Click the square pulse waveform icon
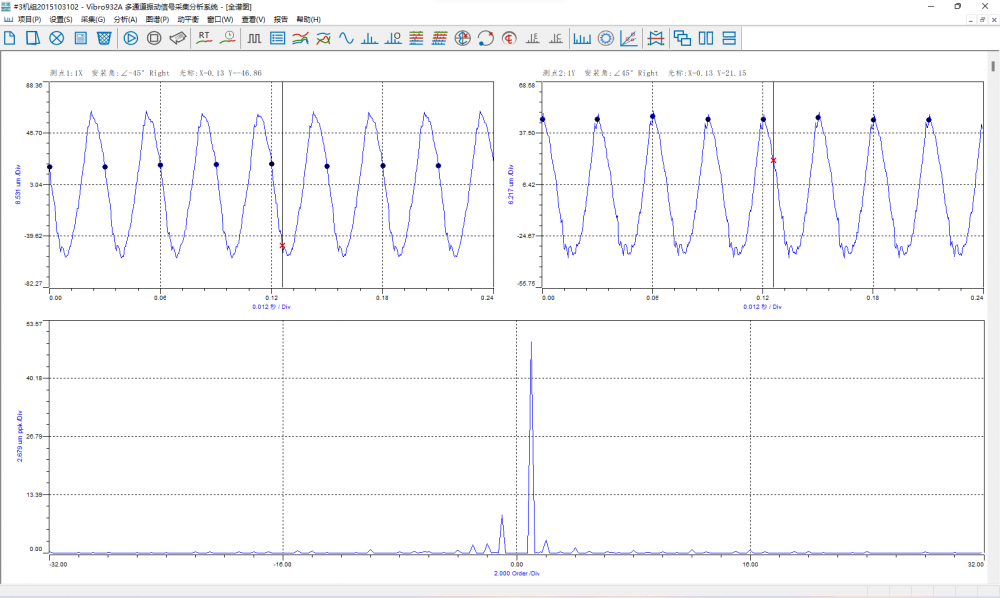The height and width of the screenshot is (598, 1000). click(x=254, y=38)
